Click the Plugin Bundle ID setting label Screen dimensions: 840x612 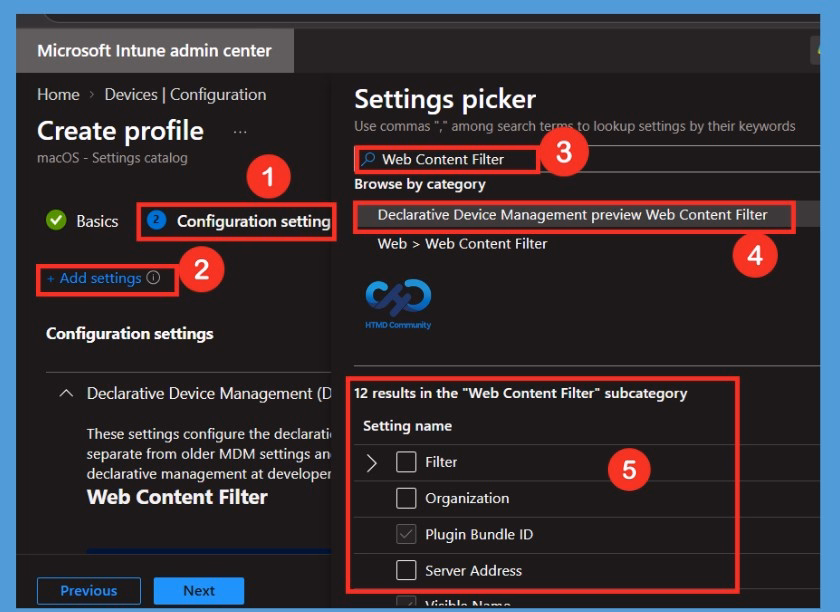[x=479, y=535]
